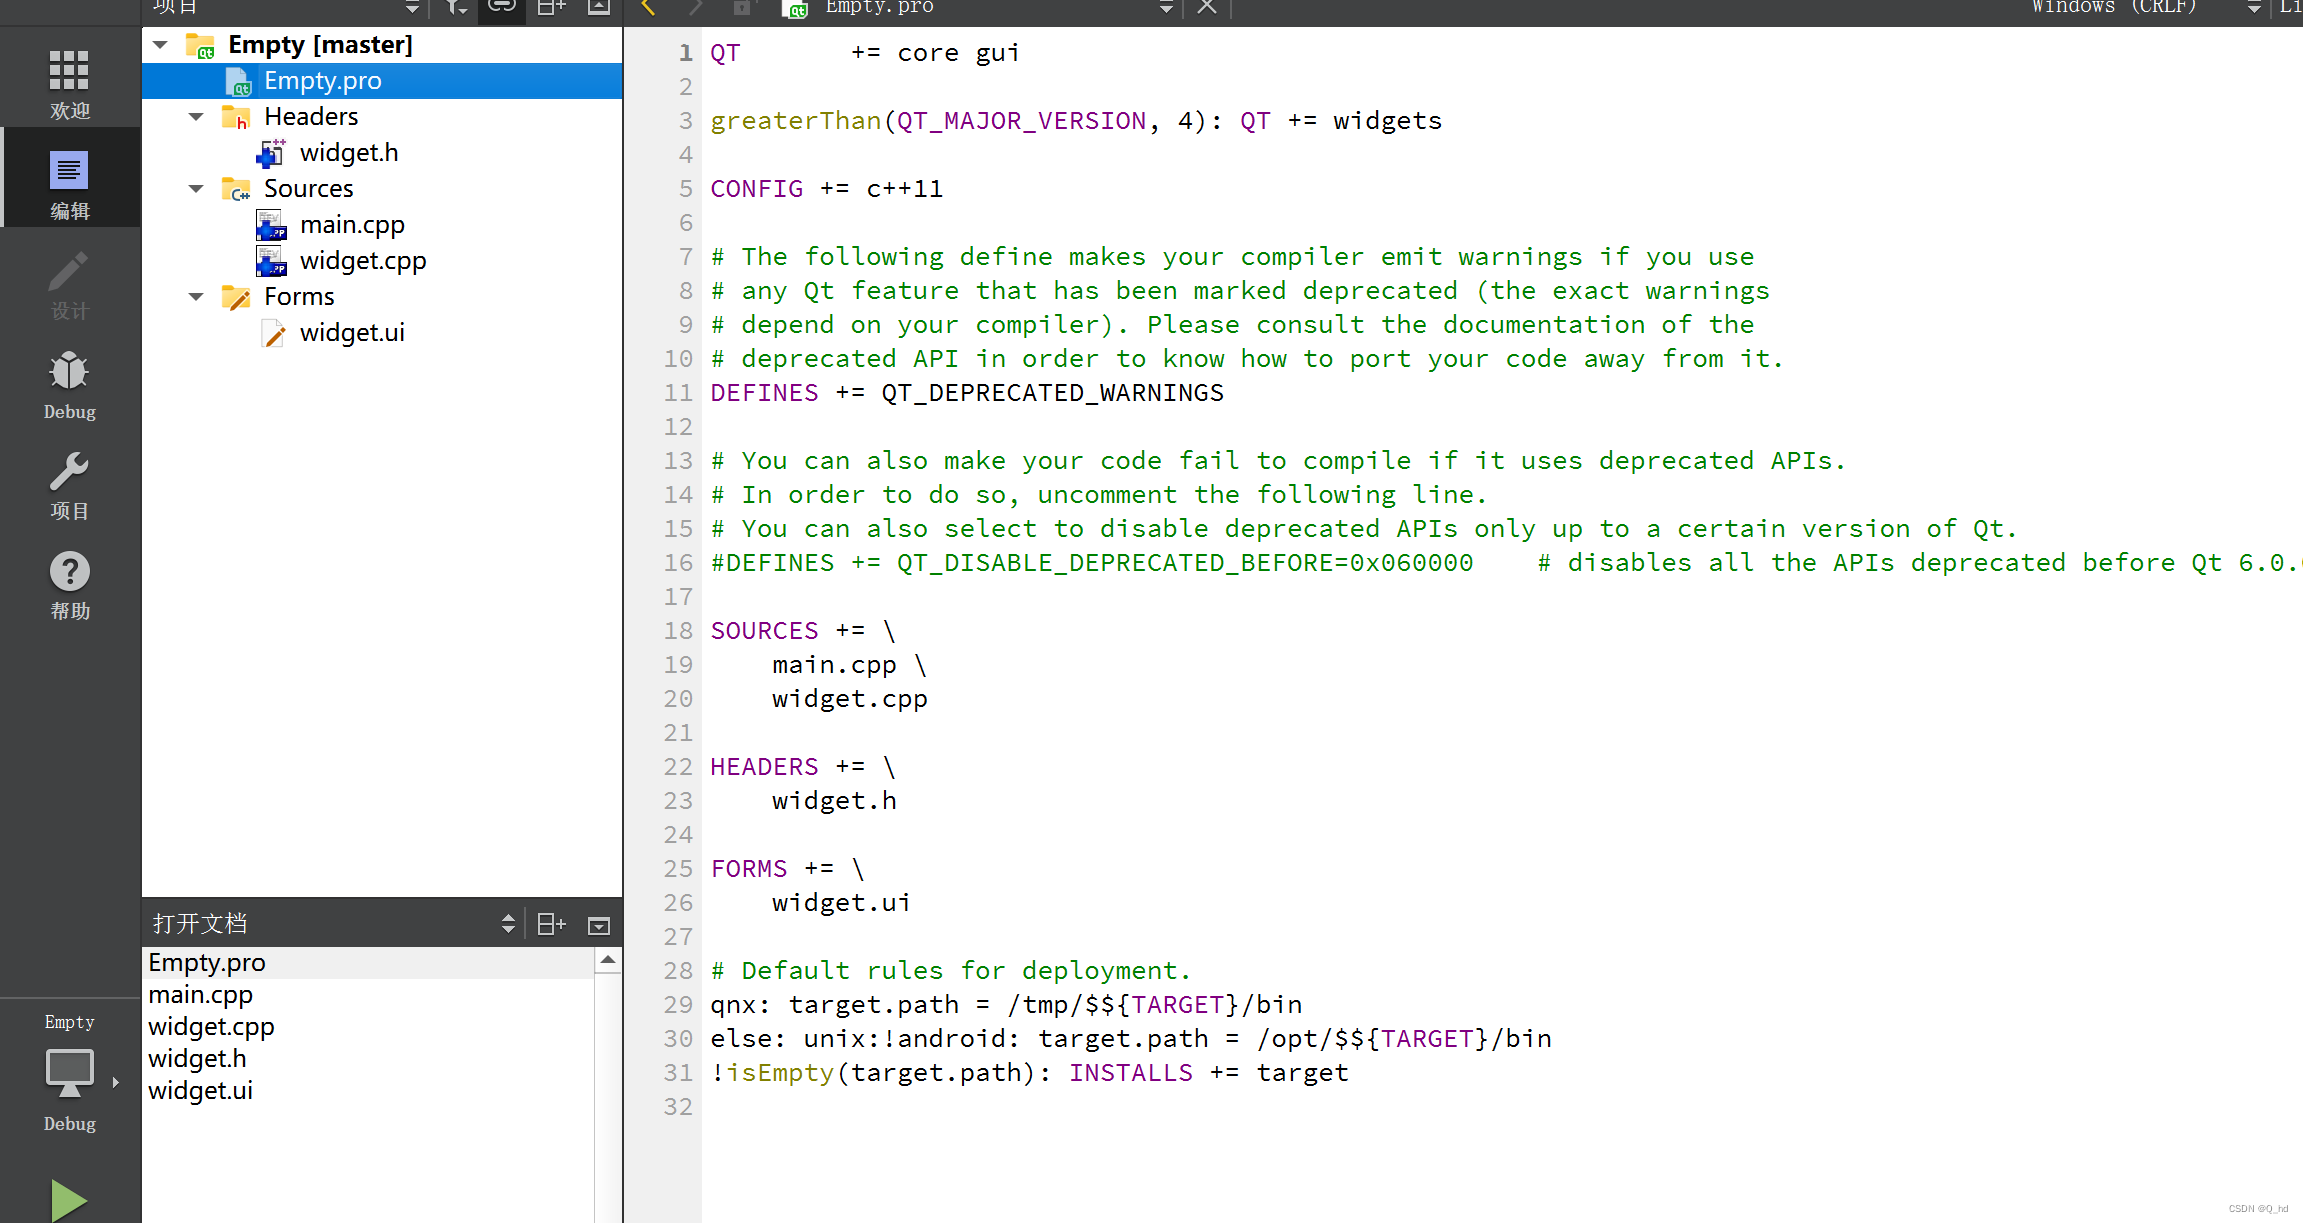Open the 项目 mode with wrench icon

coord(69,484)
